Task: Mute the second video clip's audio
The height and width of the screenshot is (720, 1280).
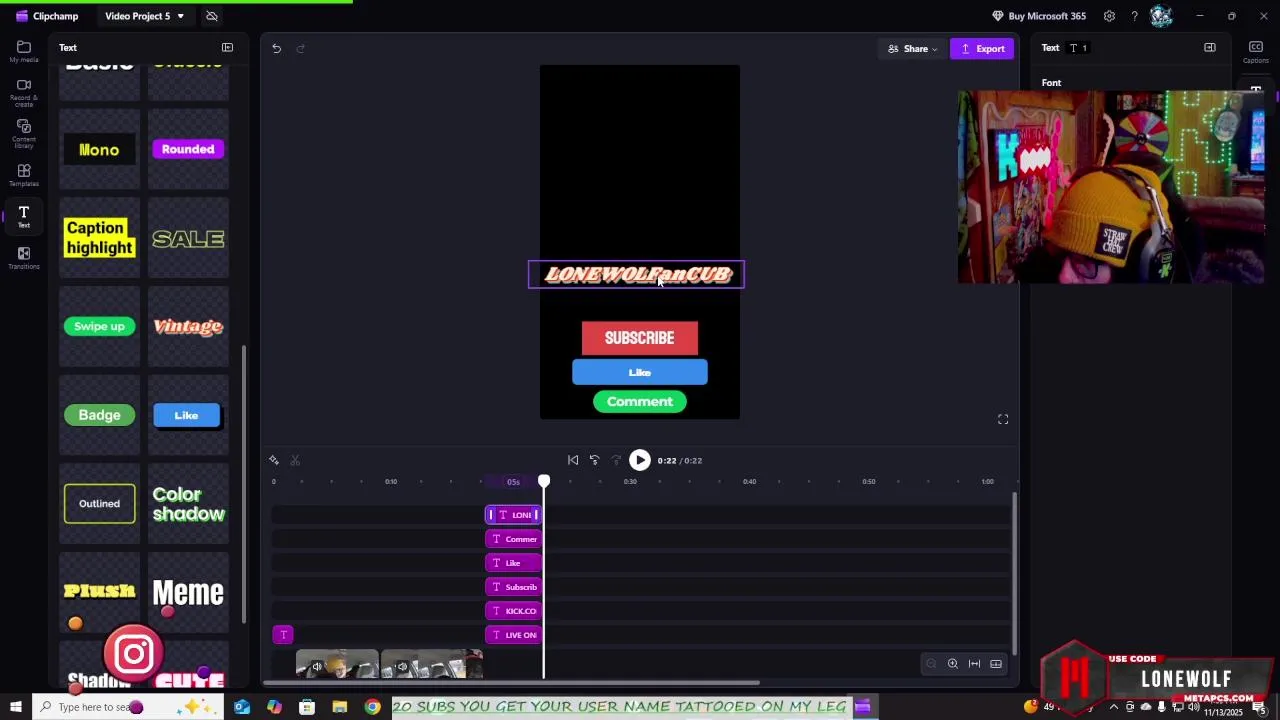Action: click(x=402, y=667)
